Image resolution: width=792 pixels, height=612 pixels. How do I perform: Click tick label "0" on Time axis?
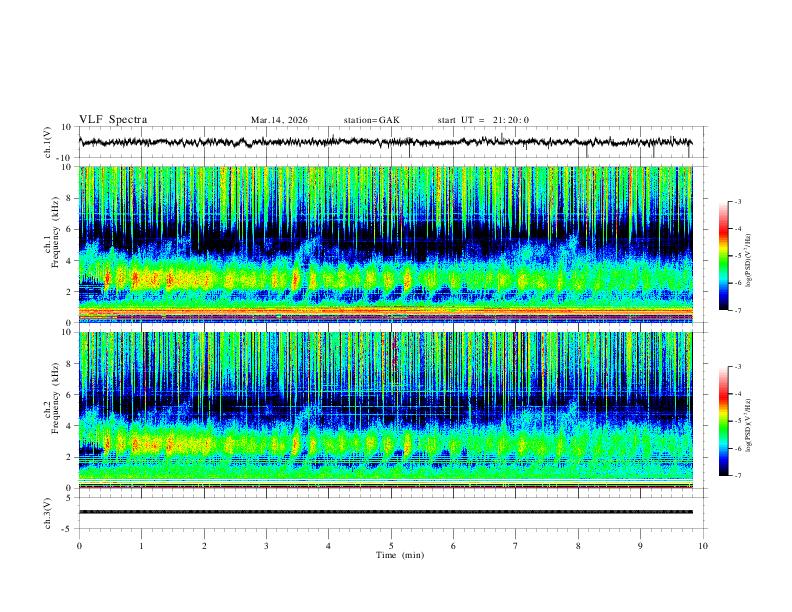click(x=79, y=546)
